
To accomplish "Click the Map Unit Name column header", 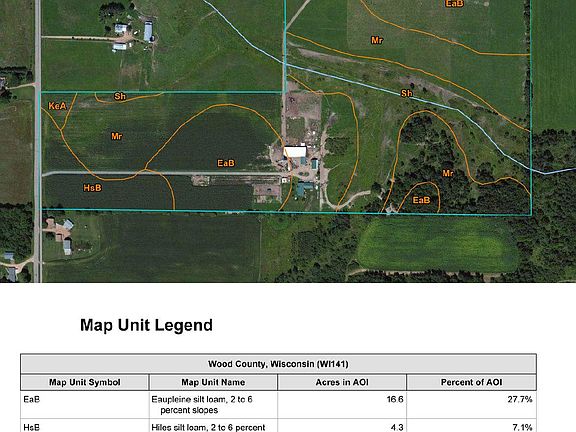I will 213,382.
